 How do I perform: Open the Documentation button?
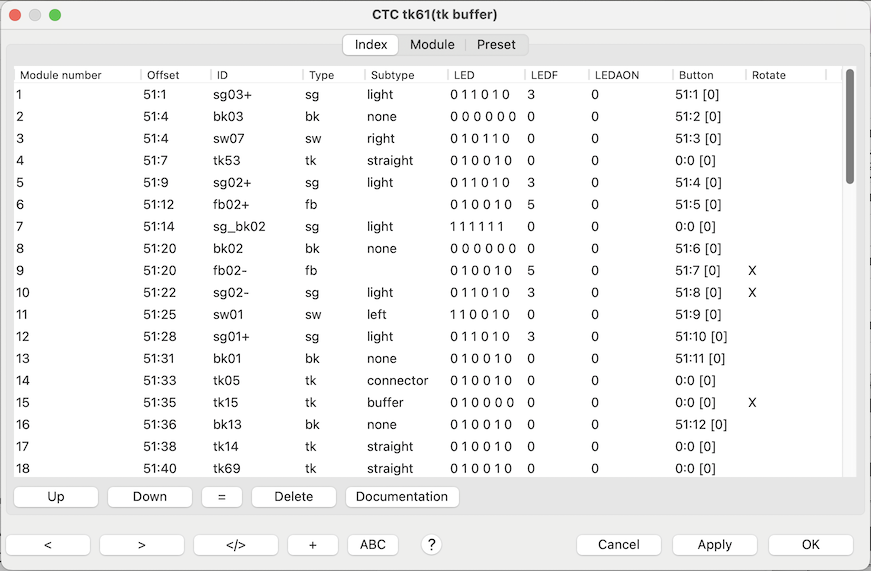coord(402,497)
